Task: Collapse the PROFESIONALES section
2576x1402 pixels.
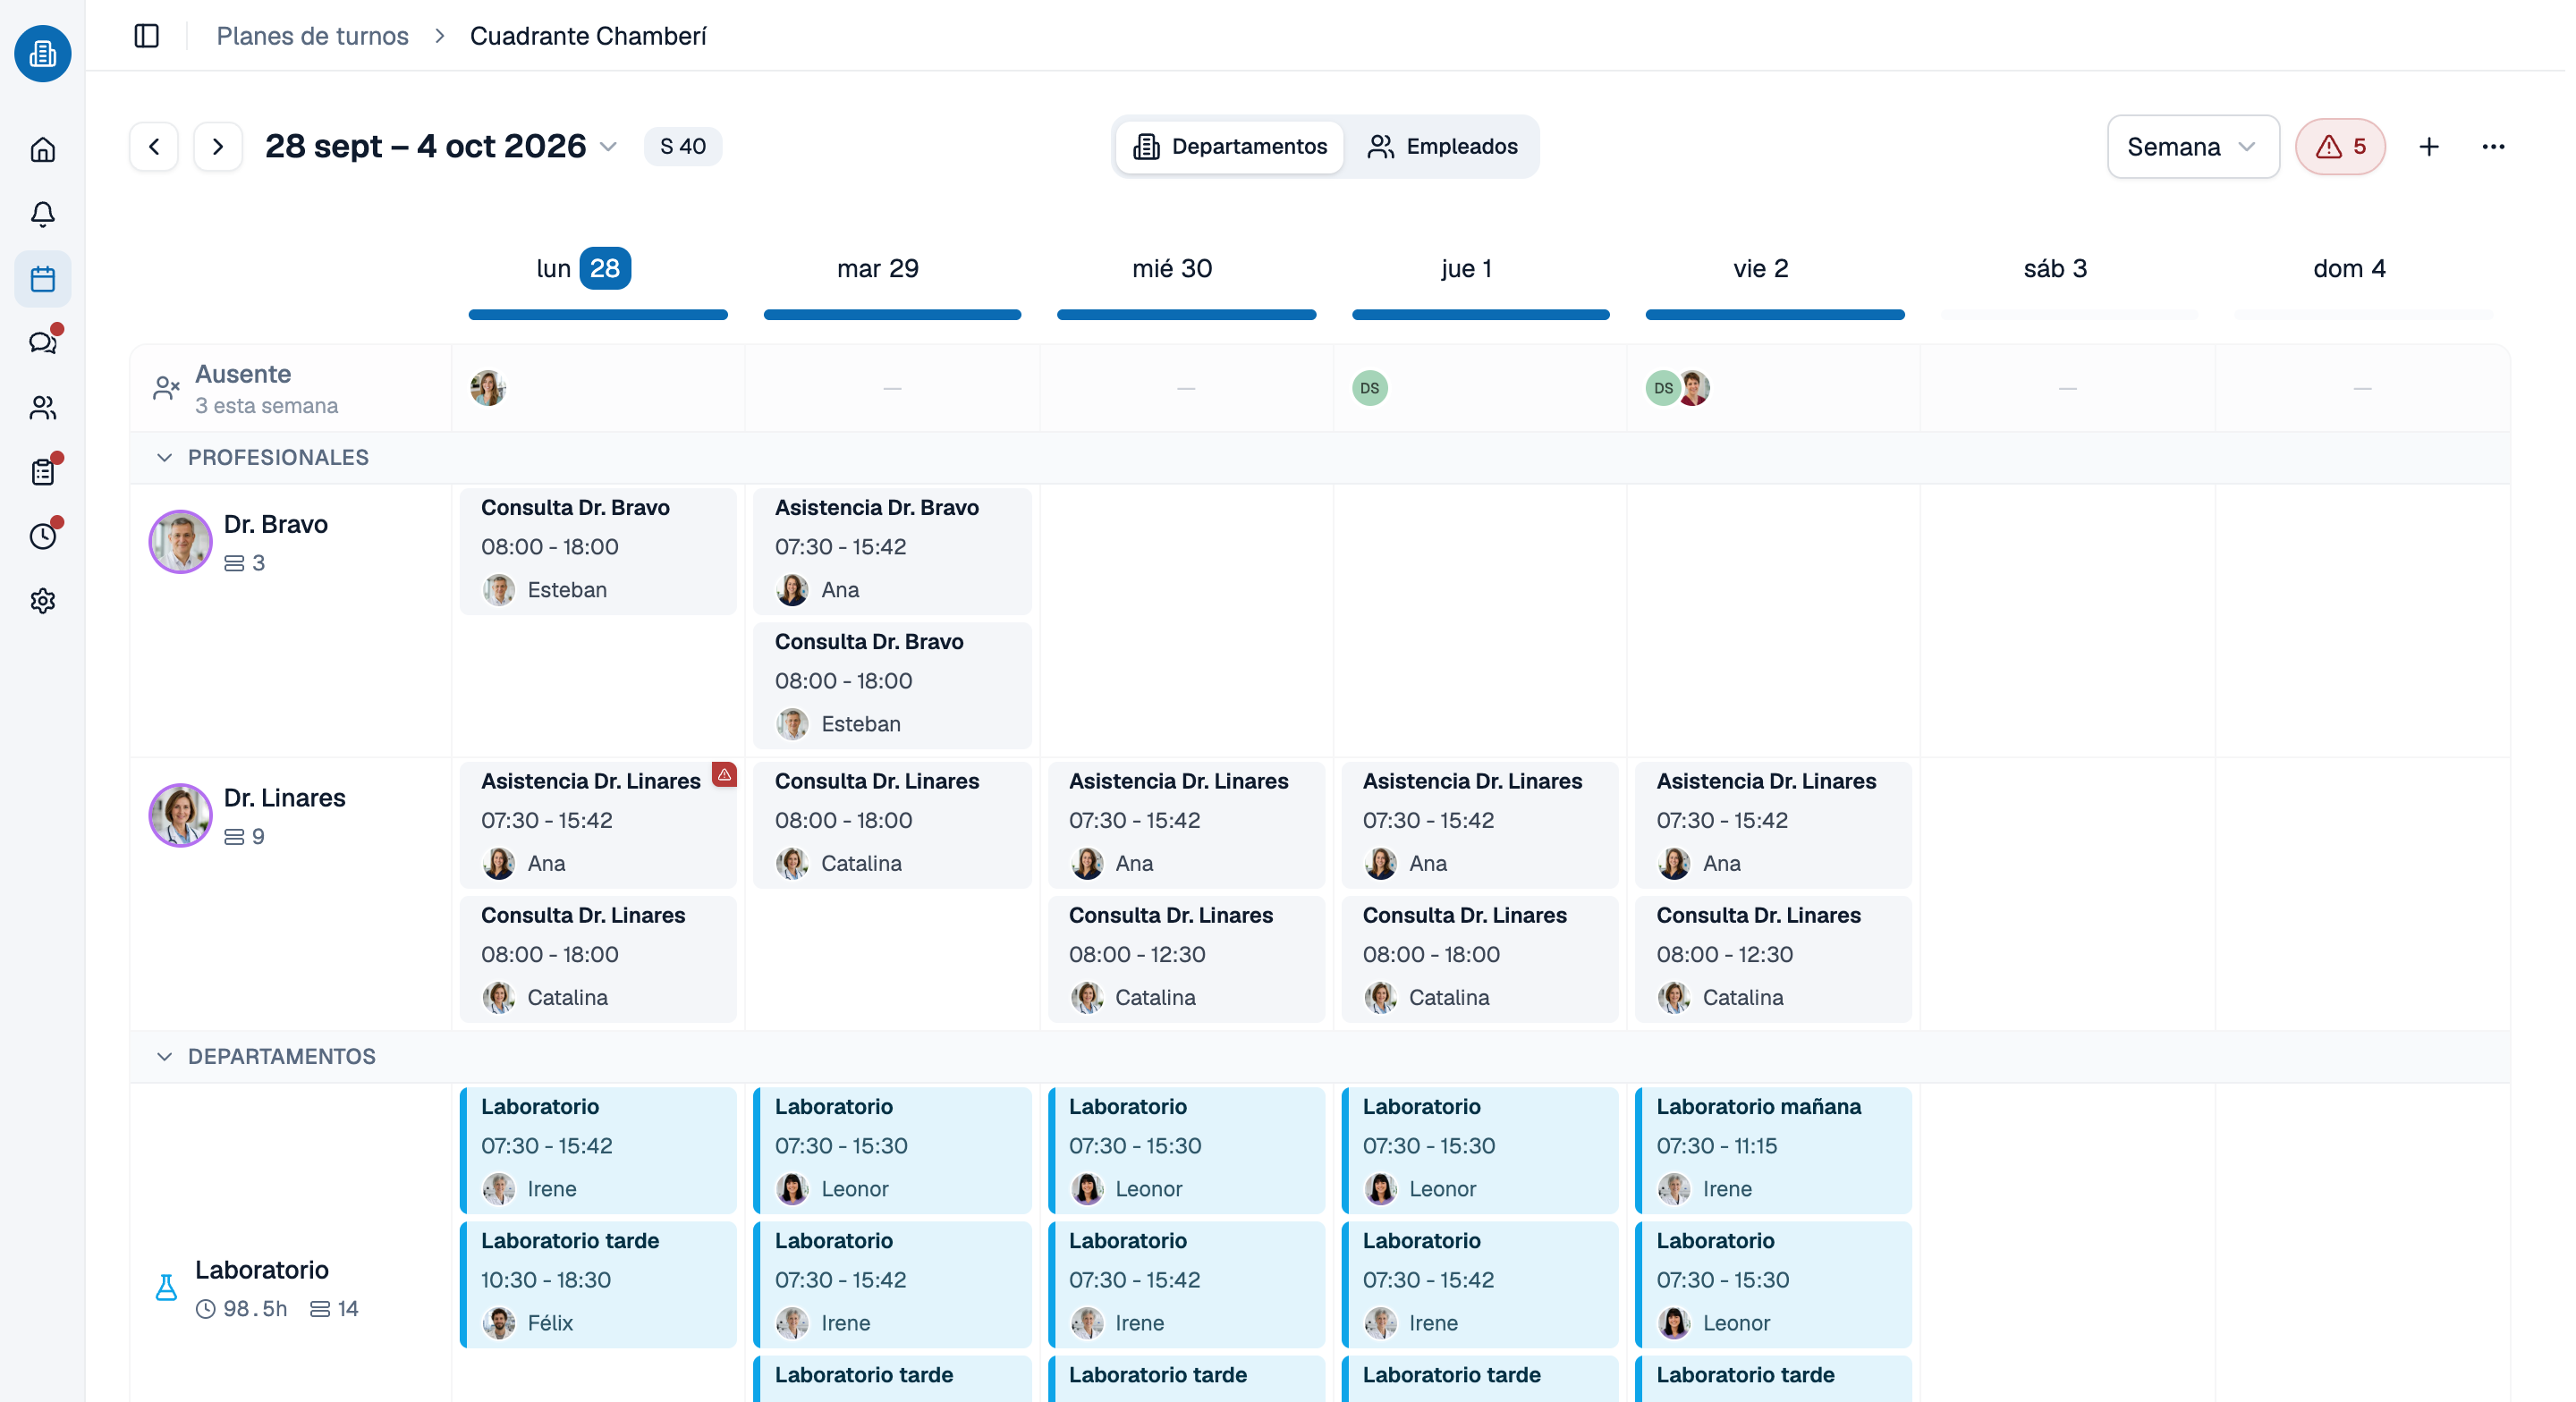Action: click(164, 458)
